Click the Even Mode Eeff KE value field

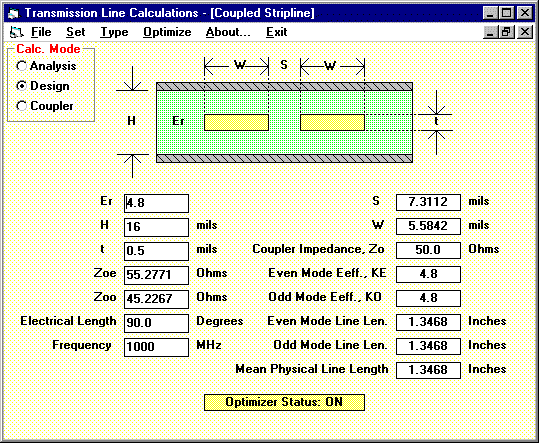[x=428, y=274]
